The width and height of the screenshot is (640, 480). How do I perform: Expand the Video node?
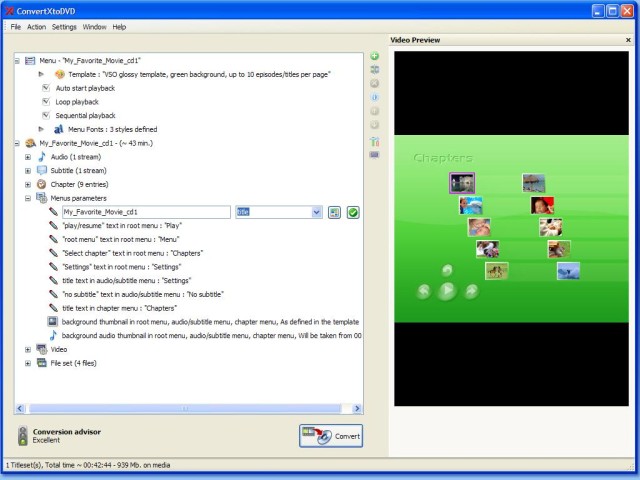point(28,349)
